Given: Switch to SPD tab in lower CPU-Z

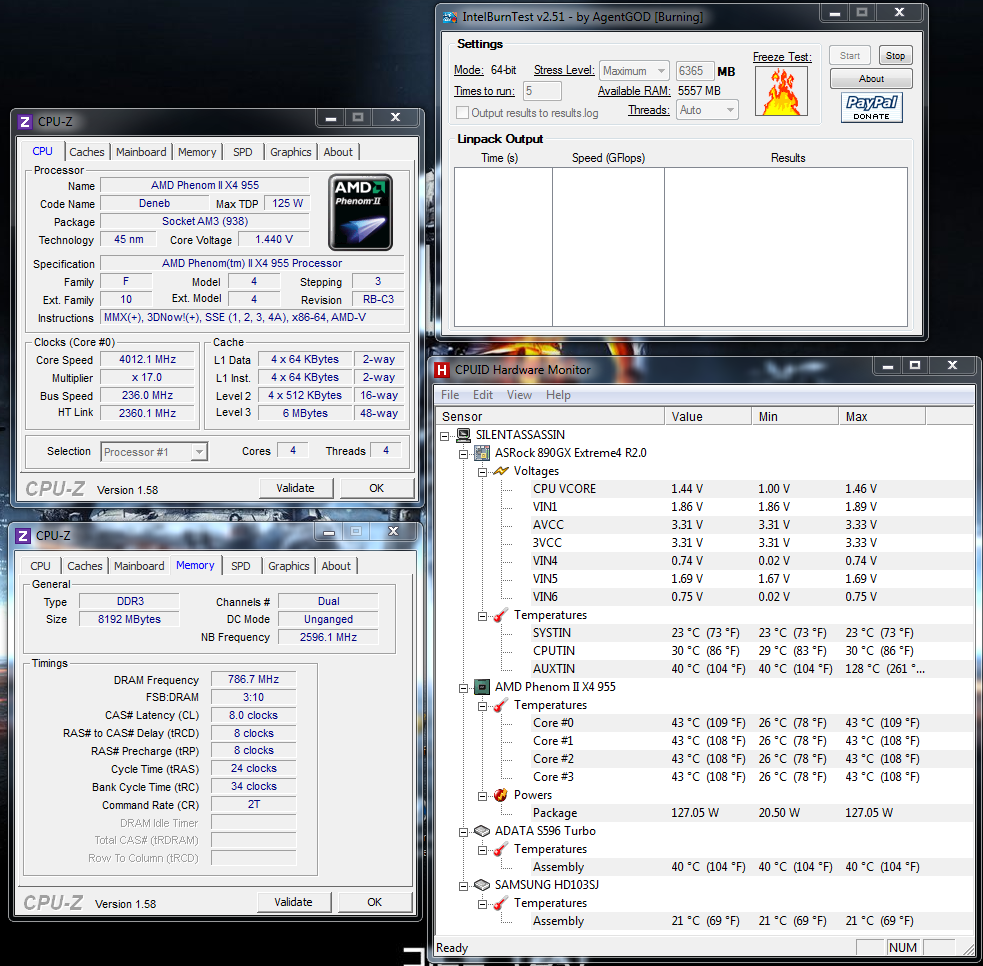Looking at the screenshot, I should (241, 566).
